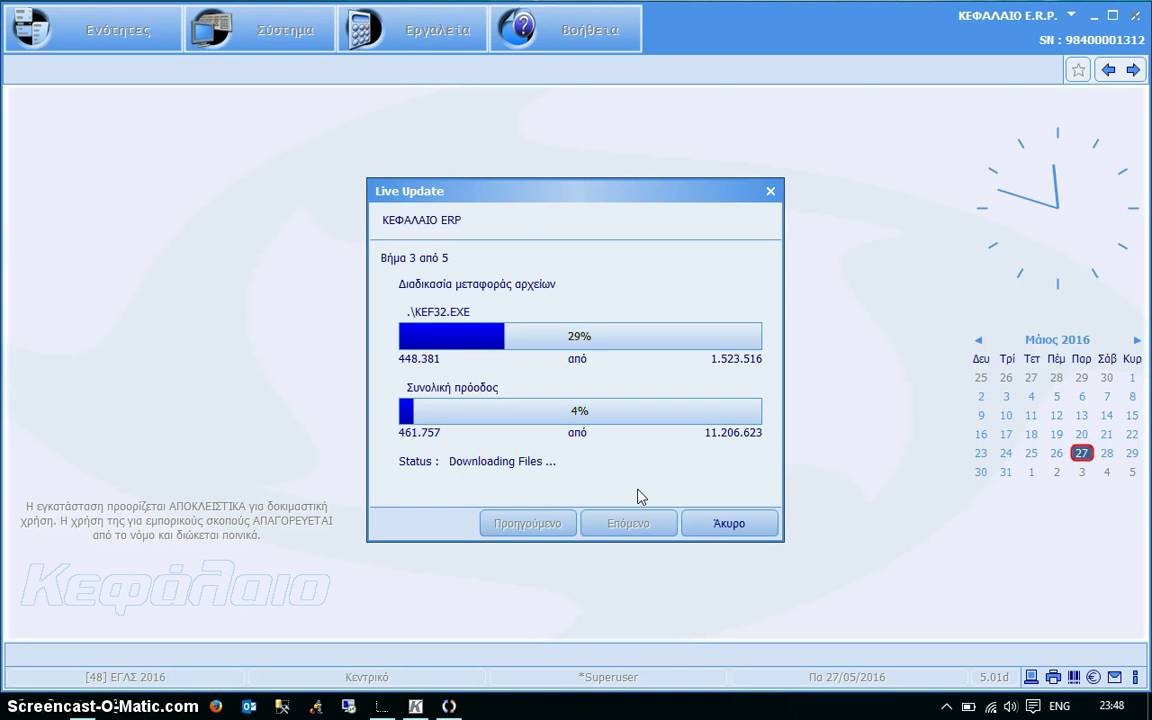Image resolution: width=1152 pixels, height=720 pixels.
Task: Open the Εργαλεία menu
Action: (x=412, y=29)
